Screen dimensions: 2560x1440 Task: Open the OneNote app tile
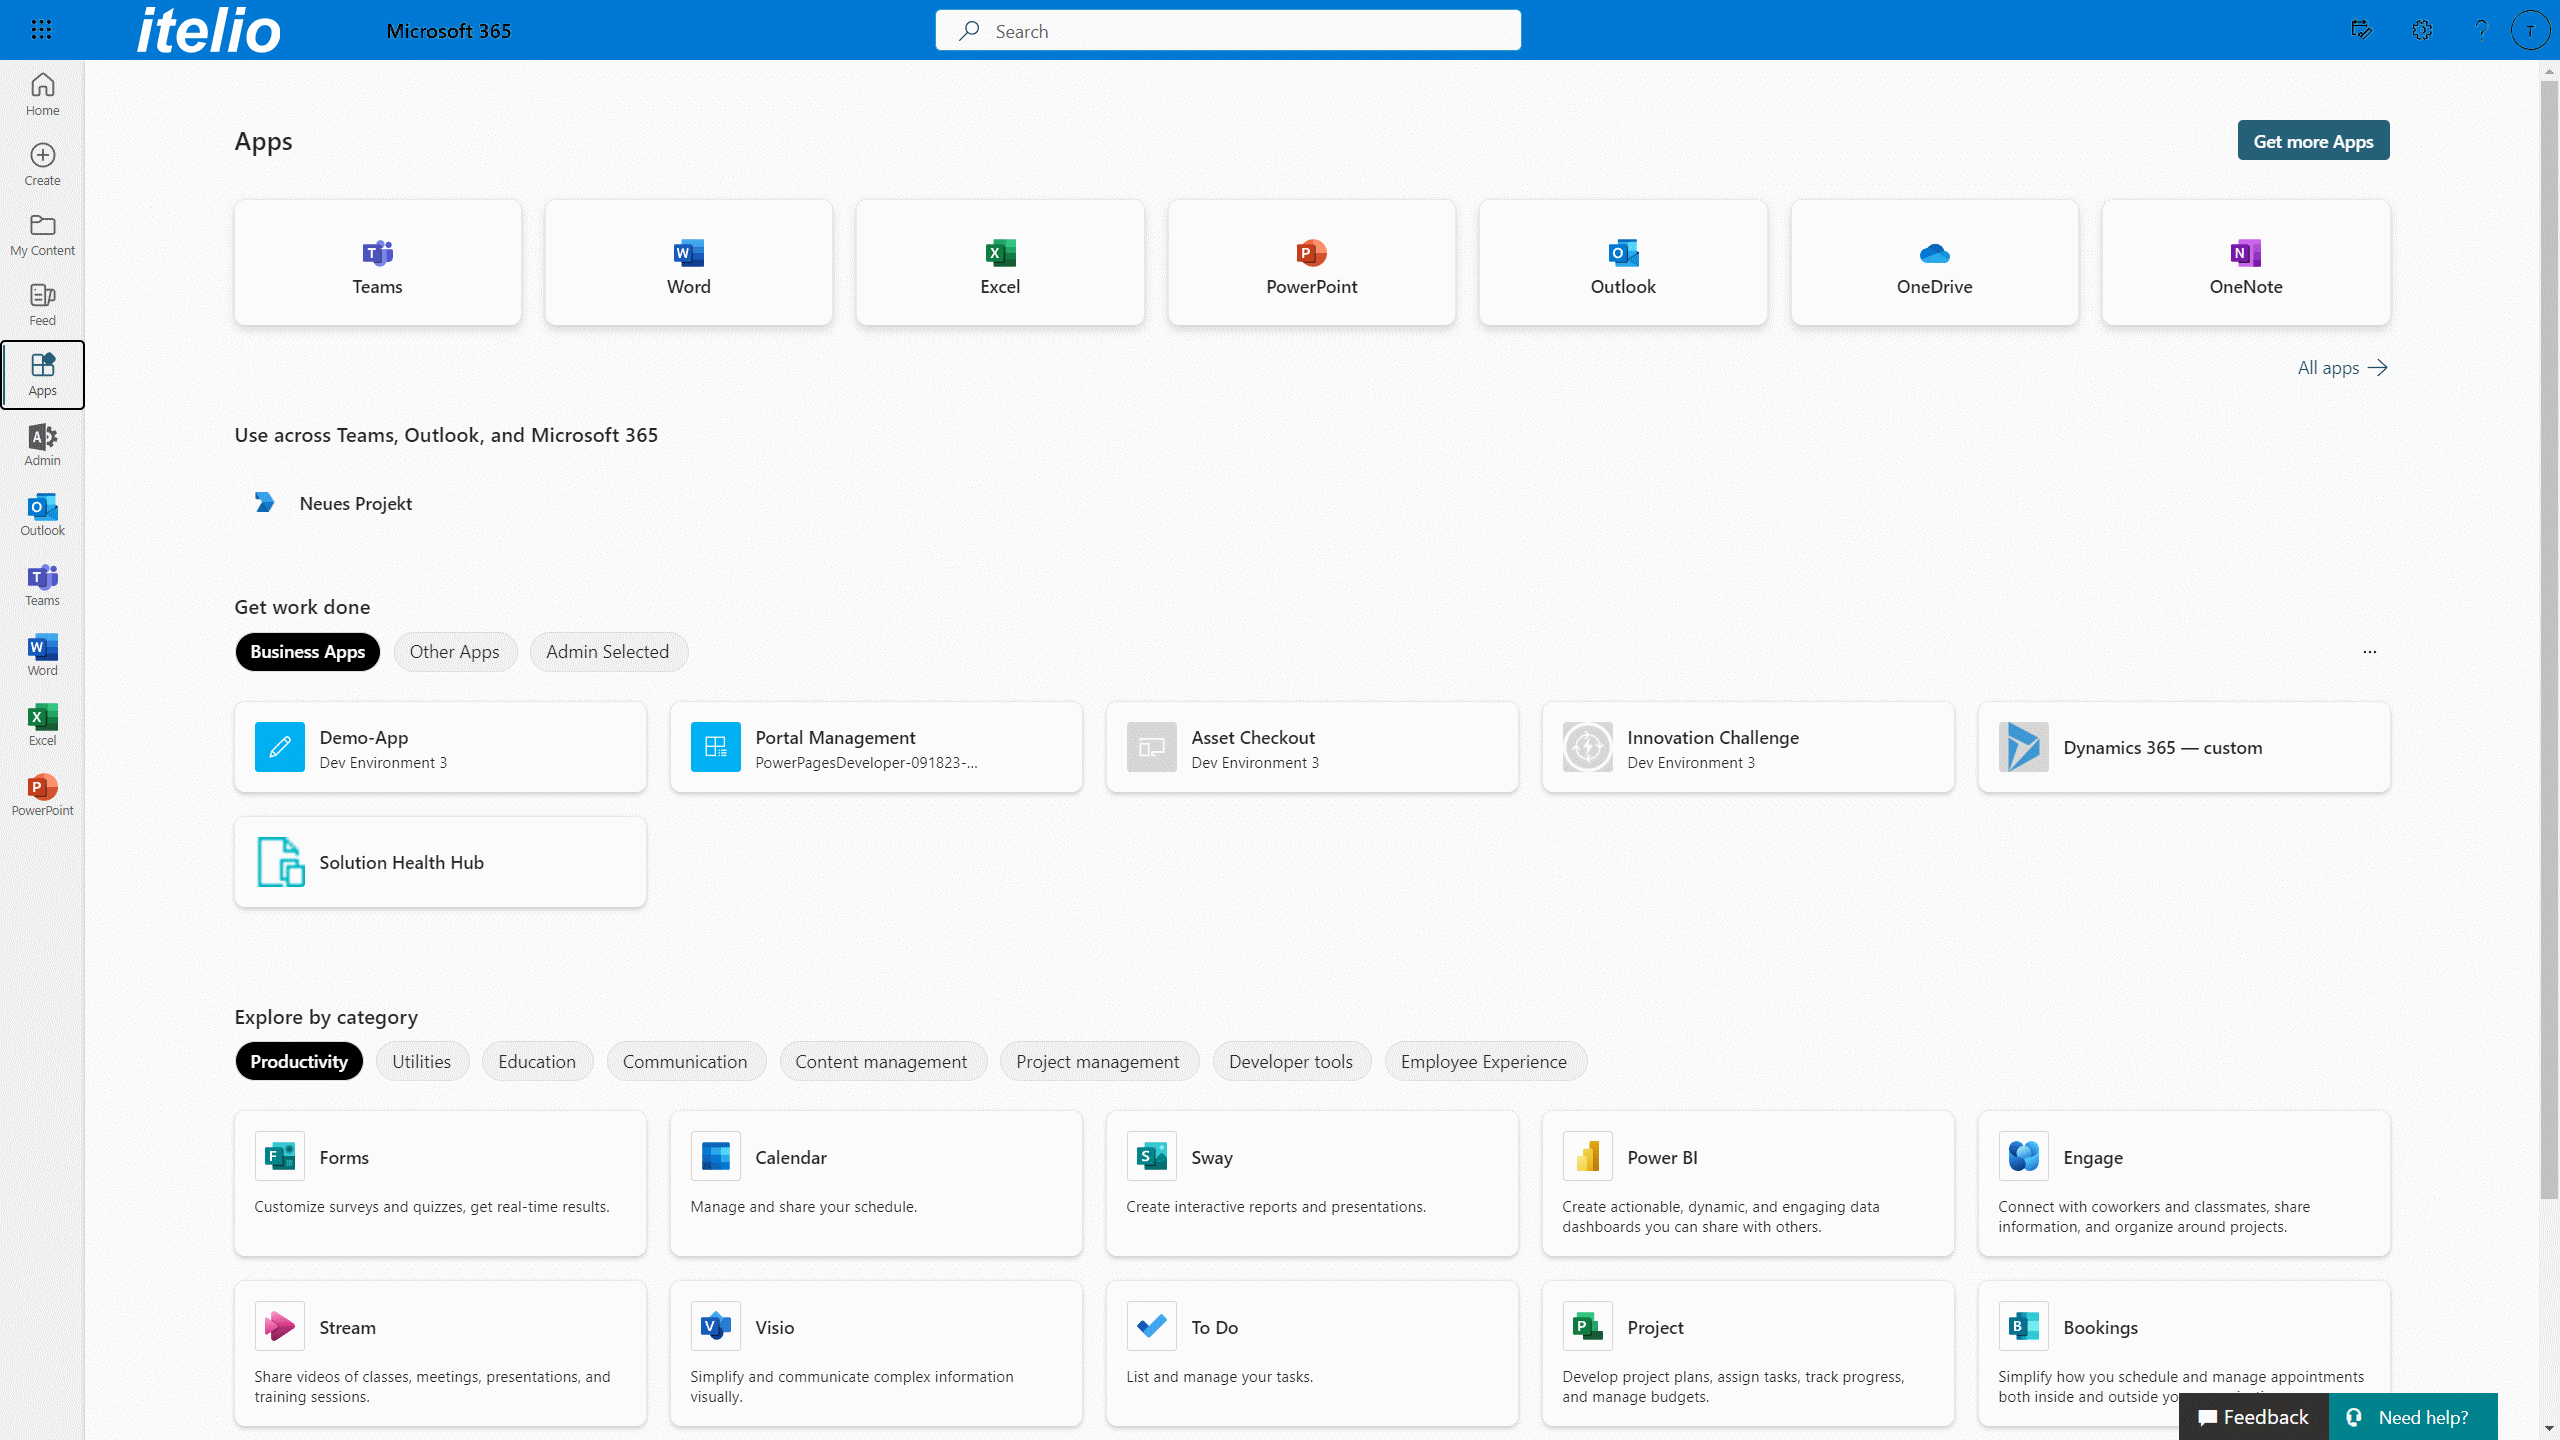(2246, 262)
